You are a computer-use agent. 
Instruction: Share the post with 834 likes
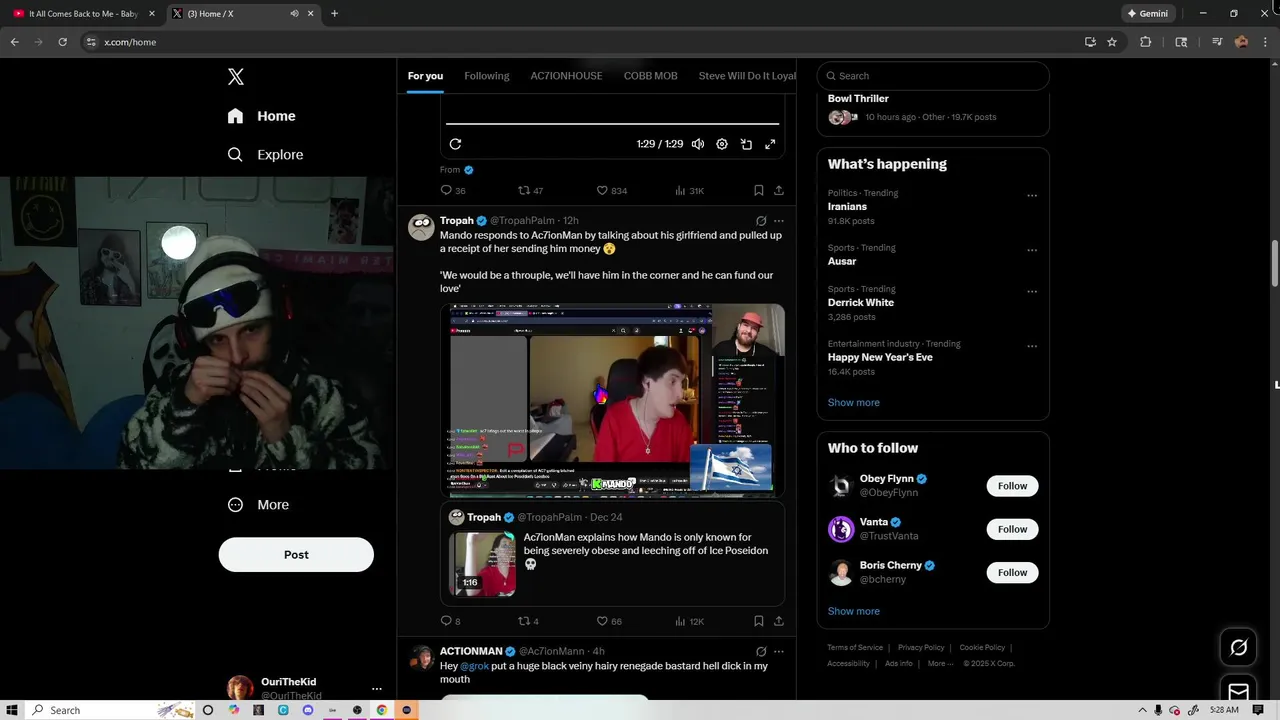[x=779, y=190]
